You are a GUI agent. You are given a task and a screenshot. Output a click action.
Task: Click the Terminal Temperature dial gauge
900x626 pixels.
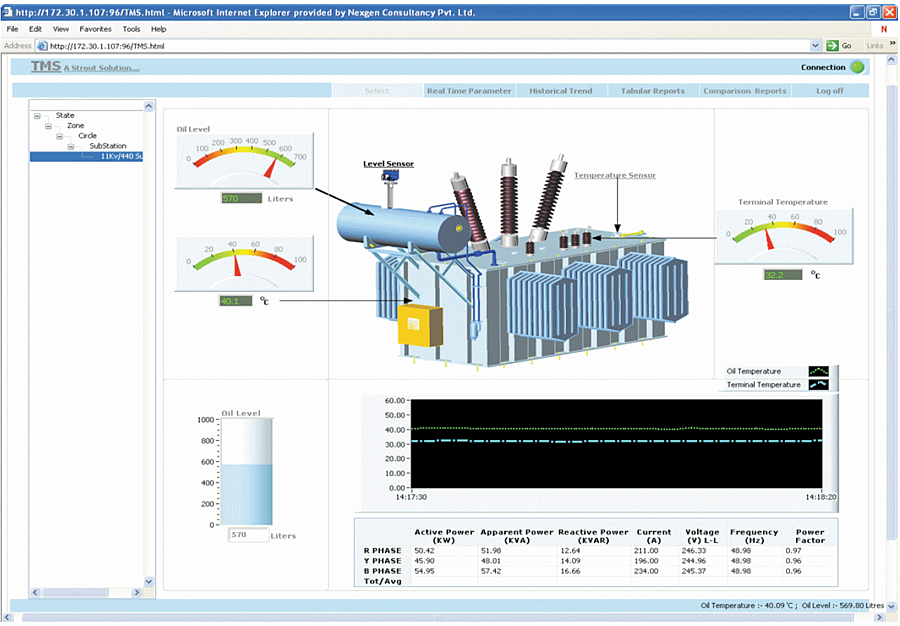pos(785,235)
